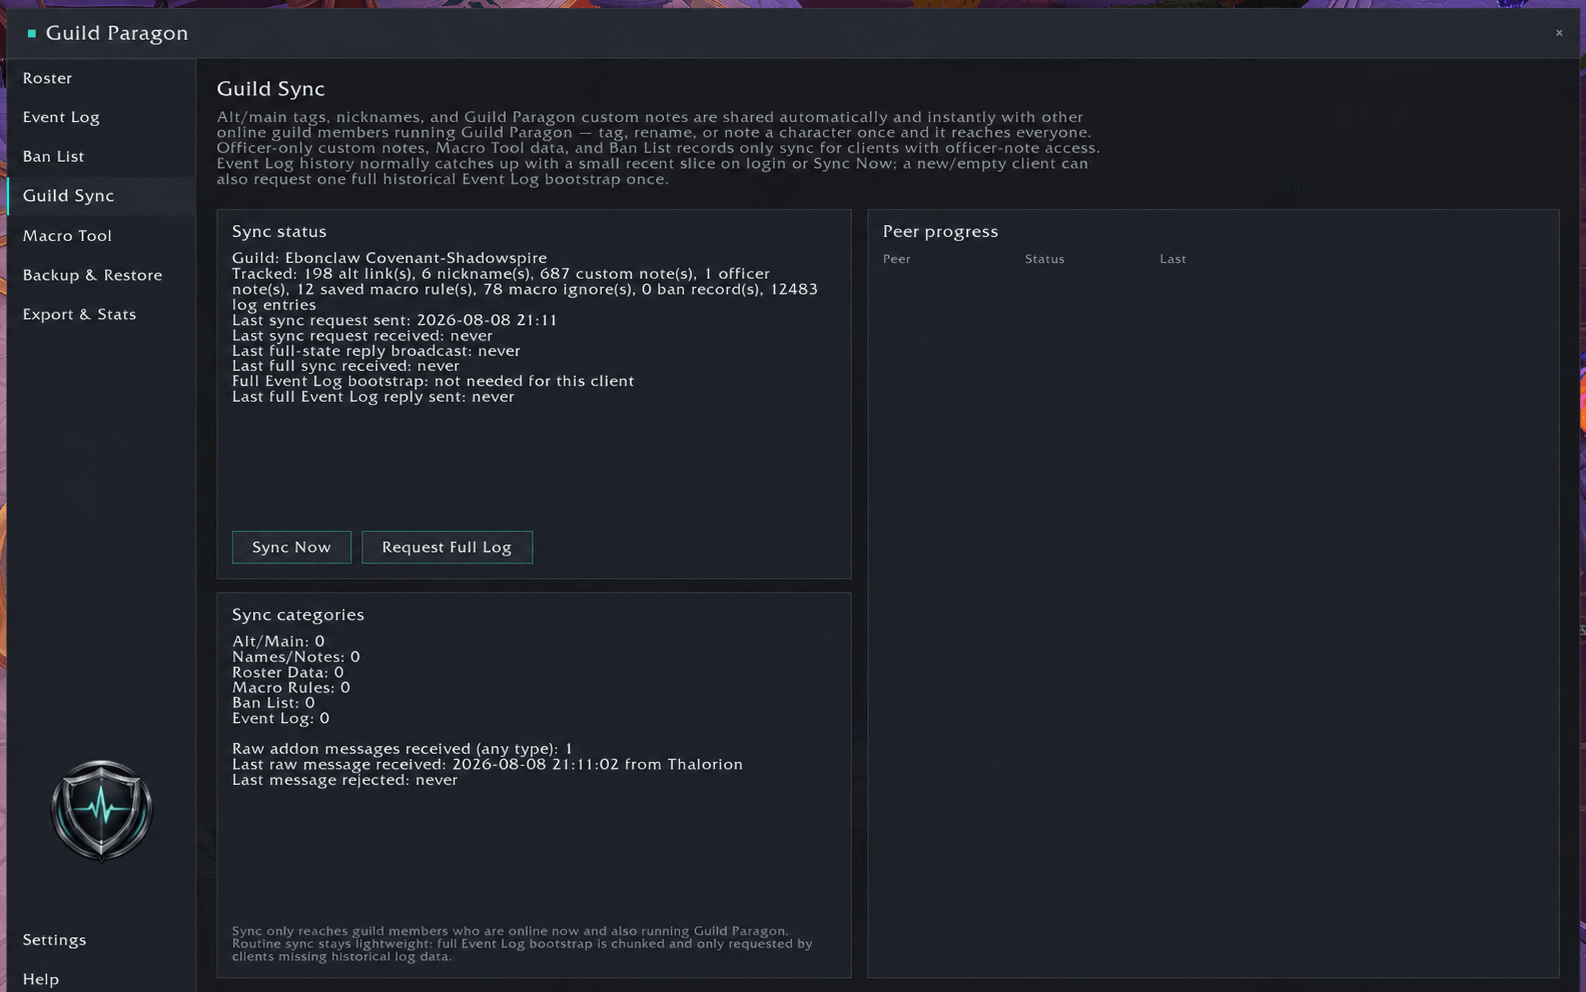Click the teal square icon beside Guild Paragon

click(x=32, y=33)
